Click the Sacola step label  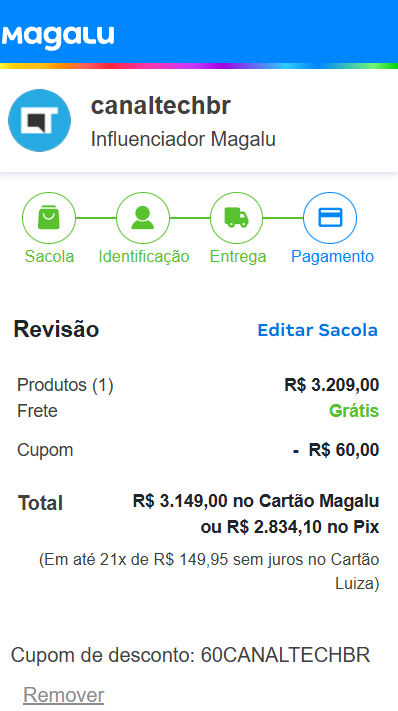point(49,257)
